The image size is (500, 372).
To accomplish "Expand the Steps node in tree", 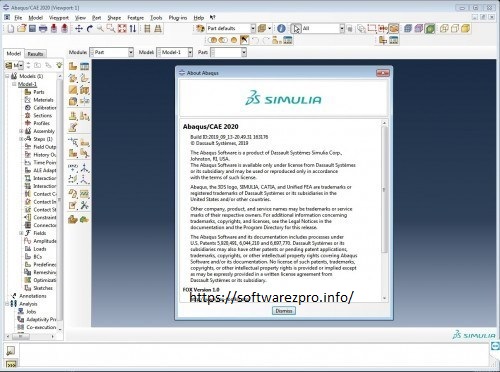I will coord(21,139).
